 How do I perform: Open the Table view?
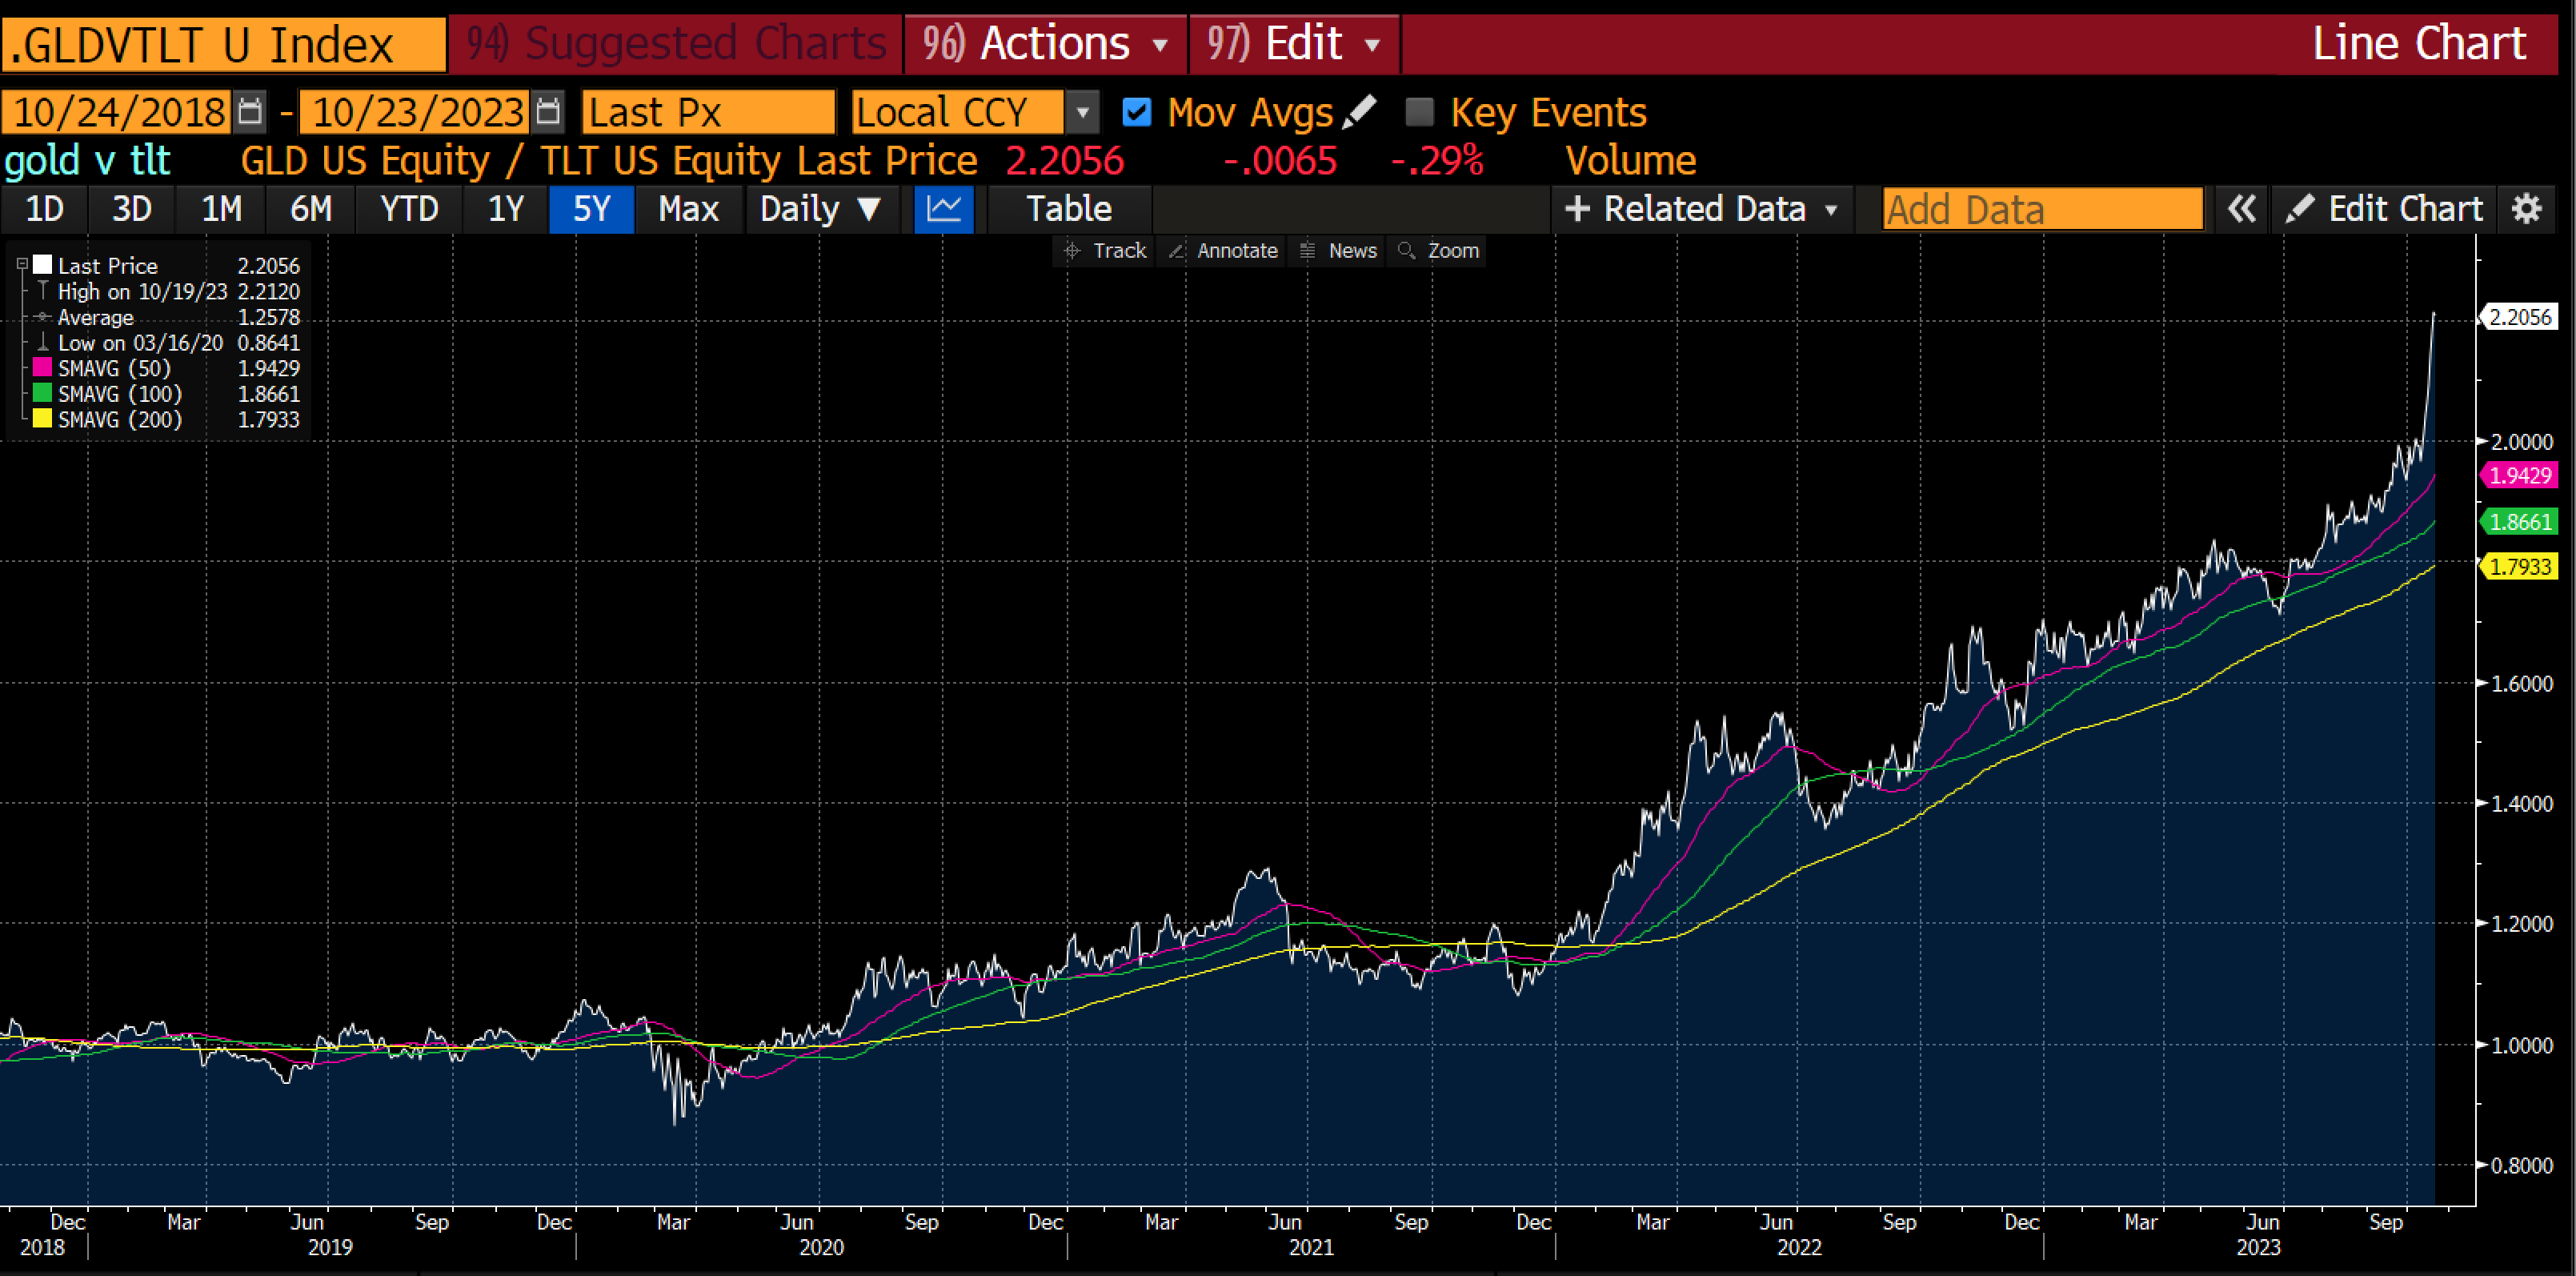pyautogui.click(x=1068, y=209)
